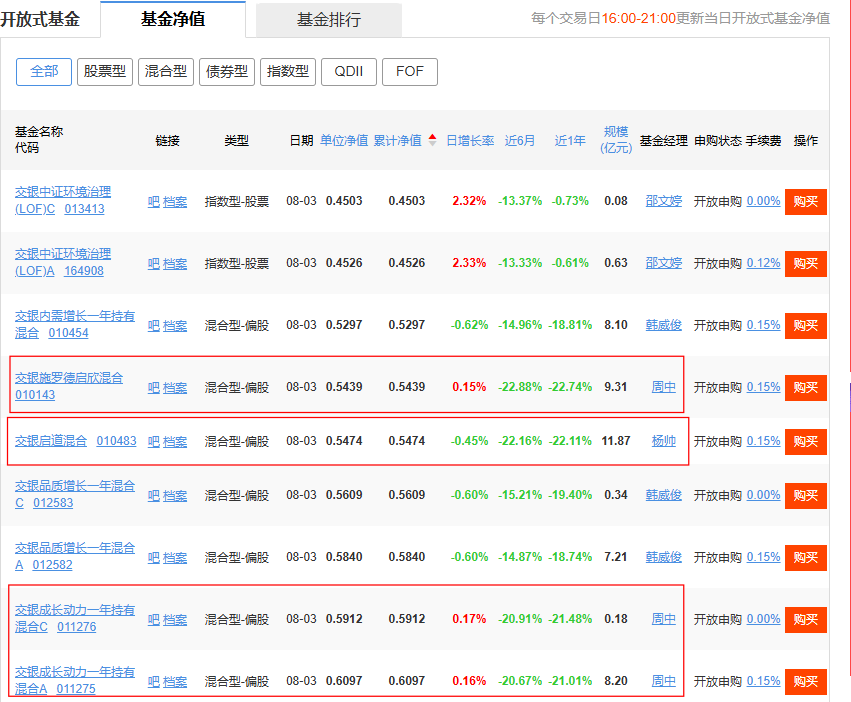The width and height of the screenshot is (851, 702).
Task: Filter funds by 股票型
Action: (x=105, y=72)
